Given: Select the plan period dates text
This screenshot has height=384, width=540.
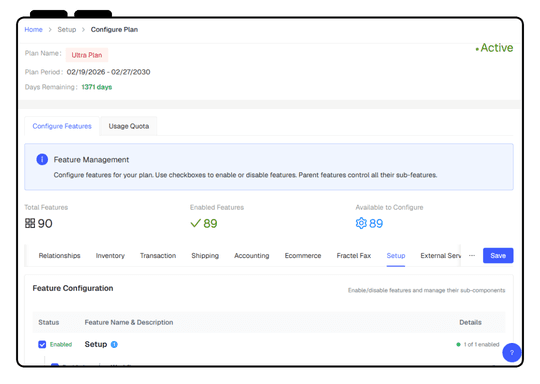Looking at the screenshot, I should pyautogui.click(x=108, y=72).
